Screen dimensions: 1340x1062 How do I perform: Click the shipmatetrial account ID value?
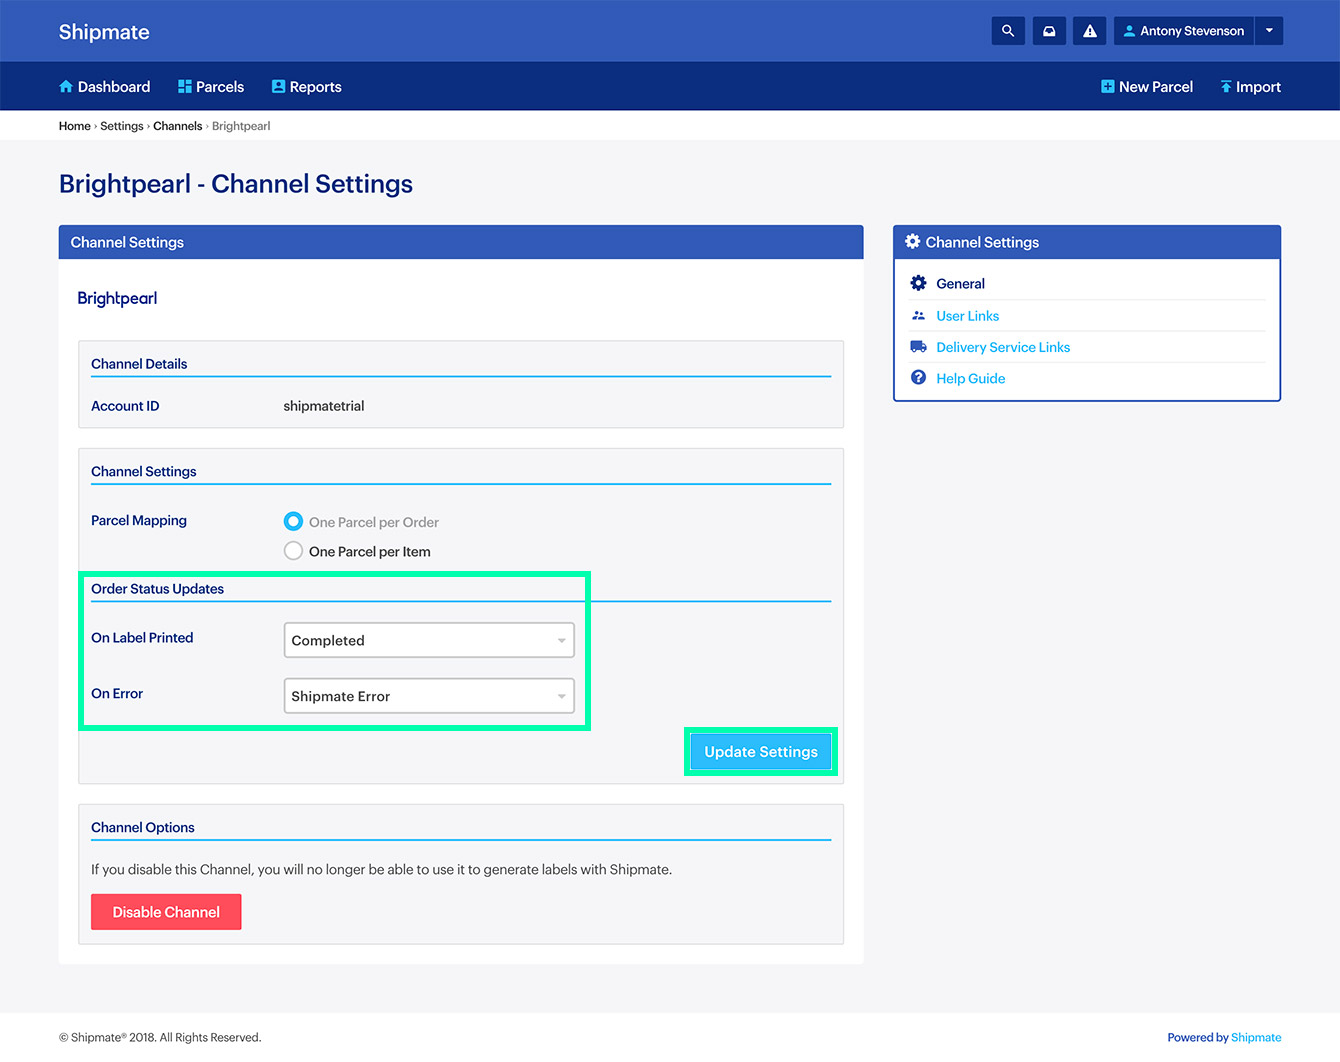click(x=324, y=406)
